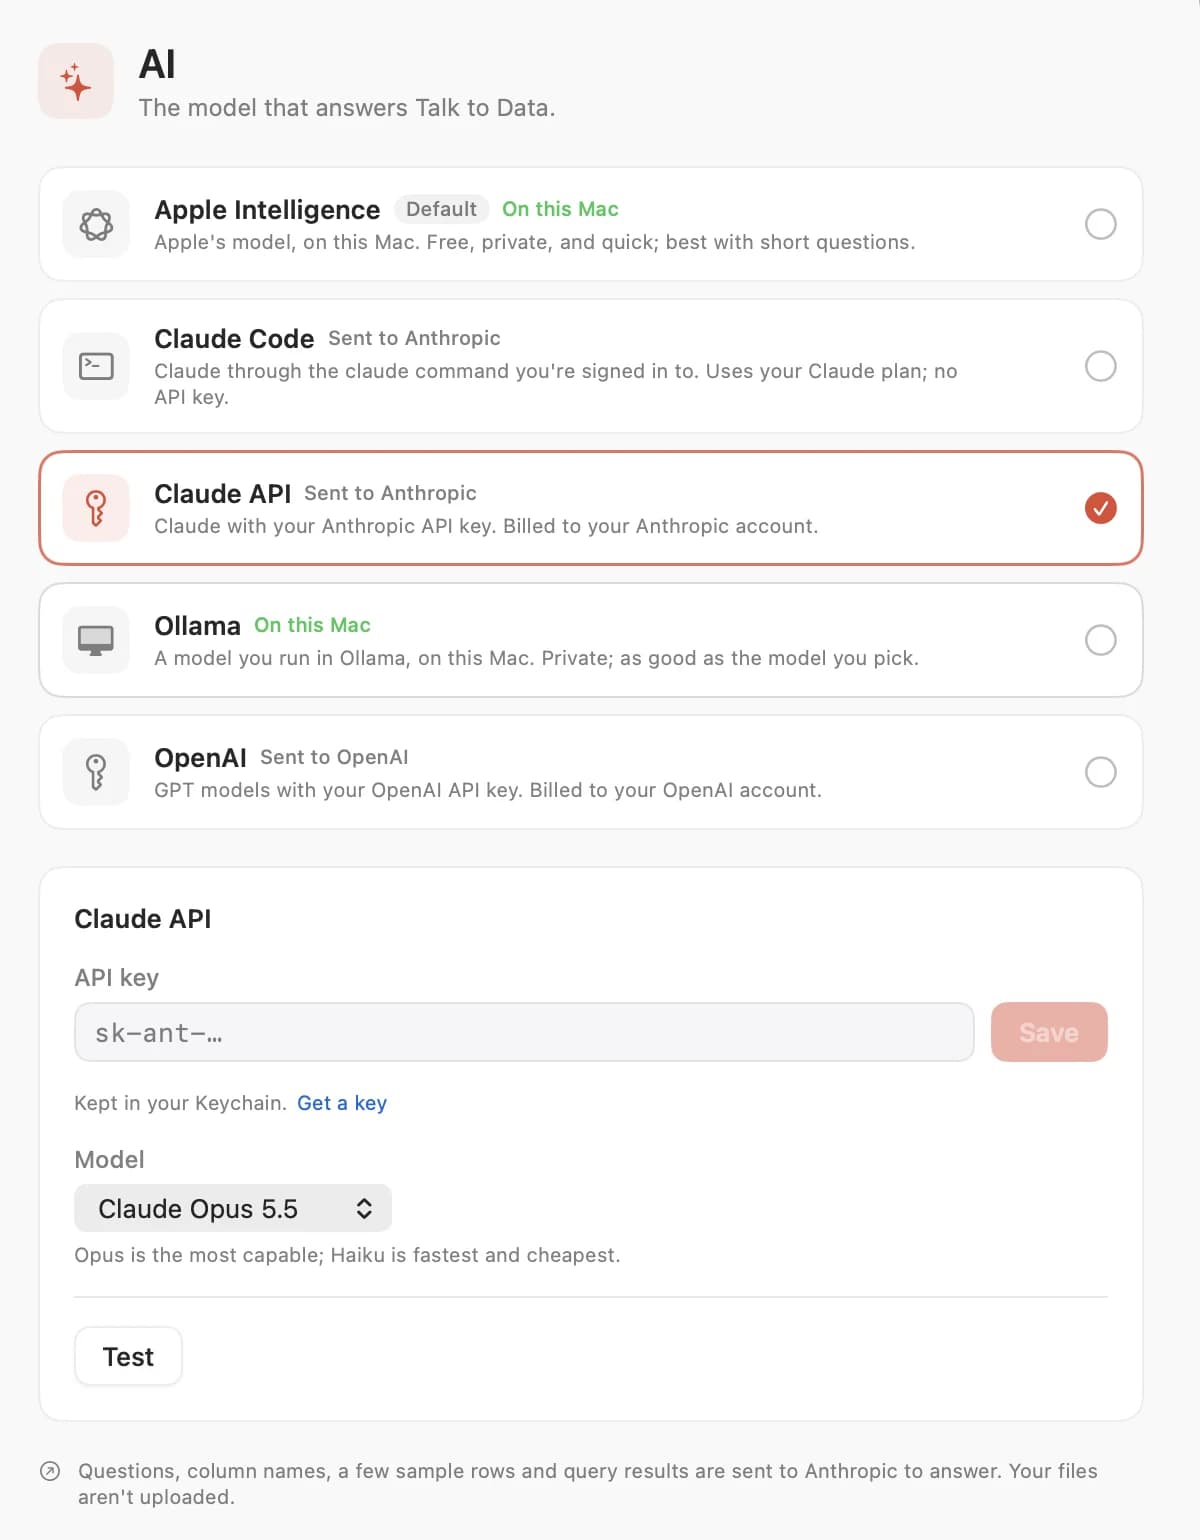Click the On this Mac label beside Ollama
The width and height of the screenshot is (1200, 1540).
click(x=312, y=625)
